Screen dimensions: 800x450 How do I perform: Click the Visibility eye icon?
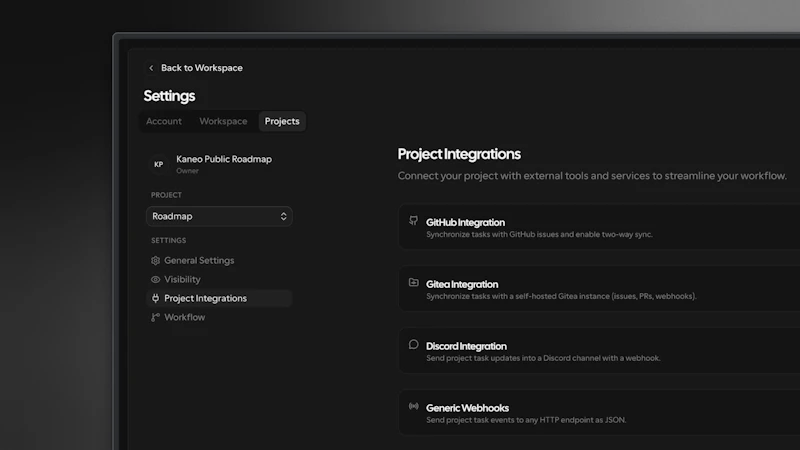(x=156, y=280)
